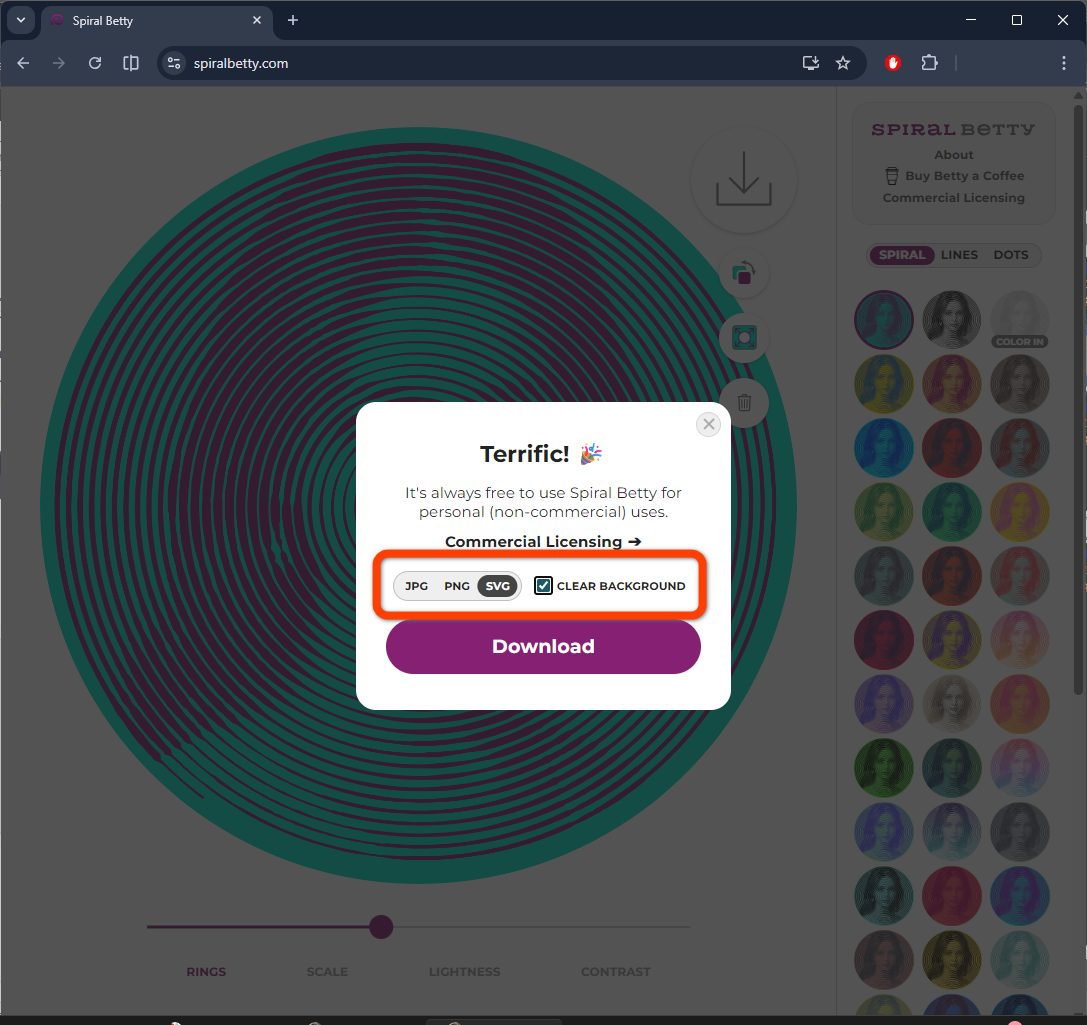Click the purple Download button
The image size is (1087, 1025).
(543, 646)
